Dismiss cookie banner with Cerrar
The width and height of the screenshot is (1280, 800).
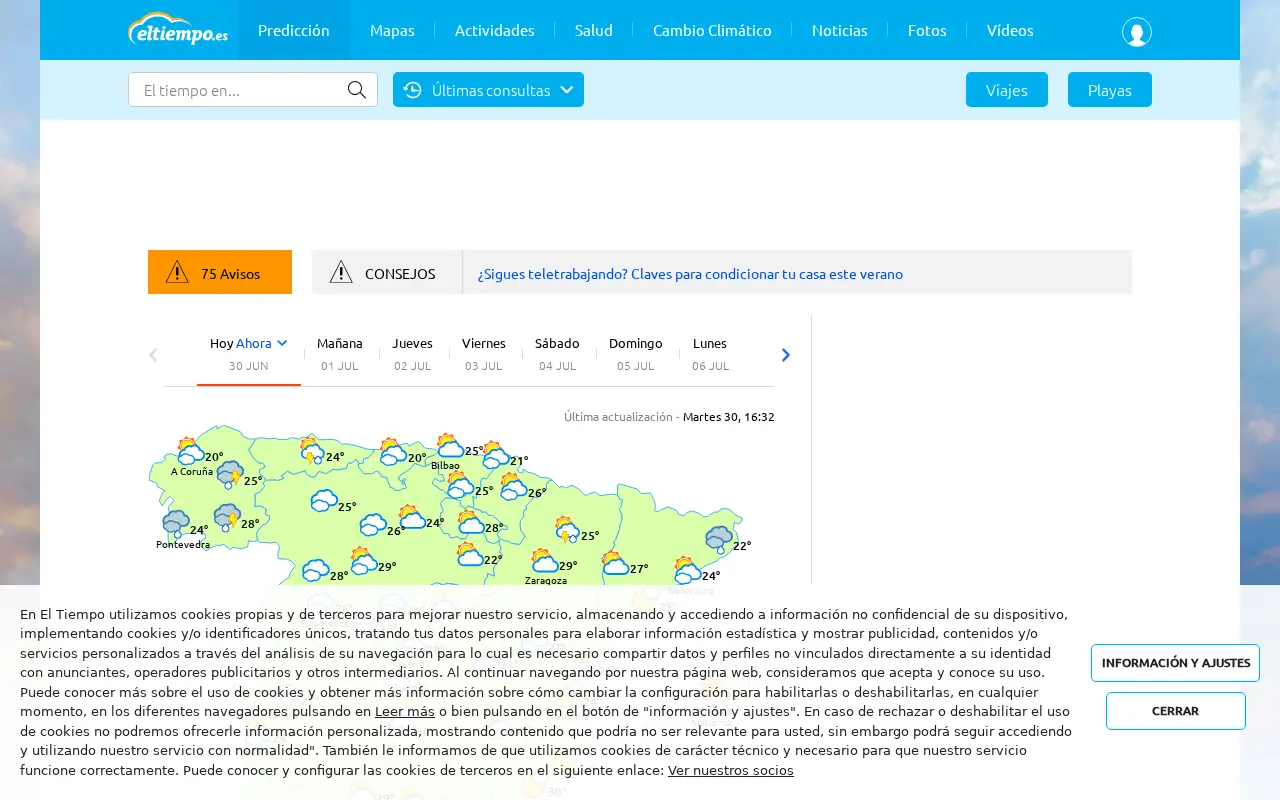[x=1176, y=711]
